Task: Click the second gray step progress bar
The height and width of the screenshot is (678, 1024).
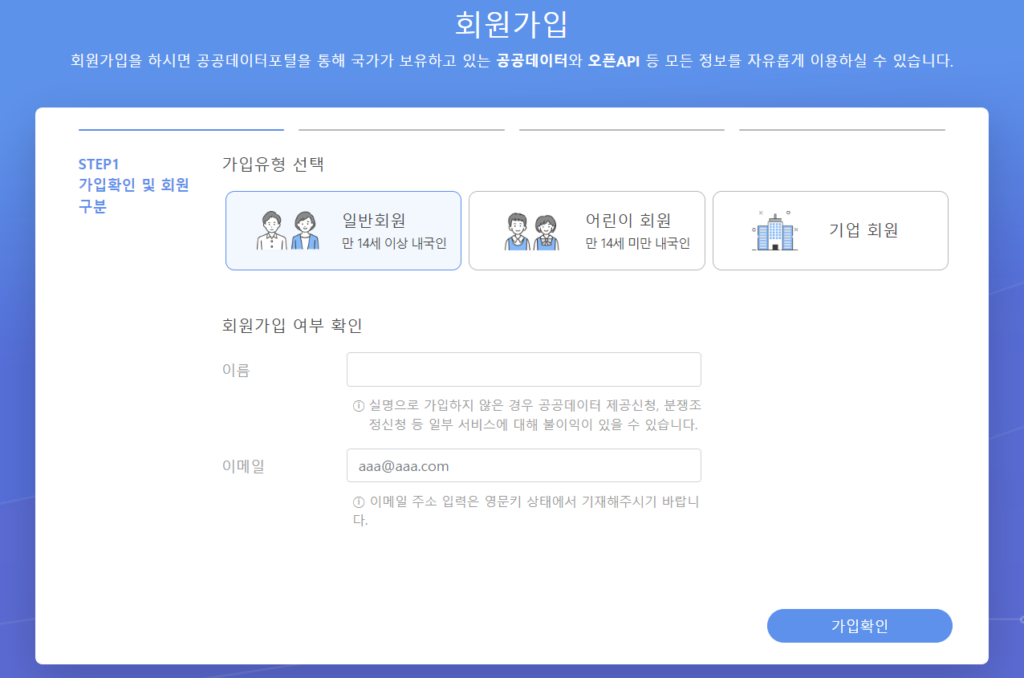Action: [x=401, y=129]
